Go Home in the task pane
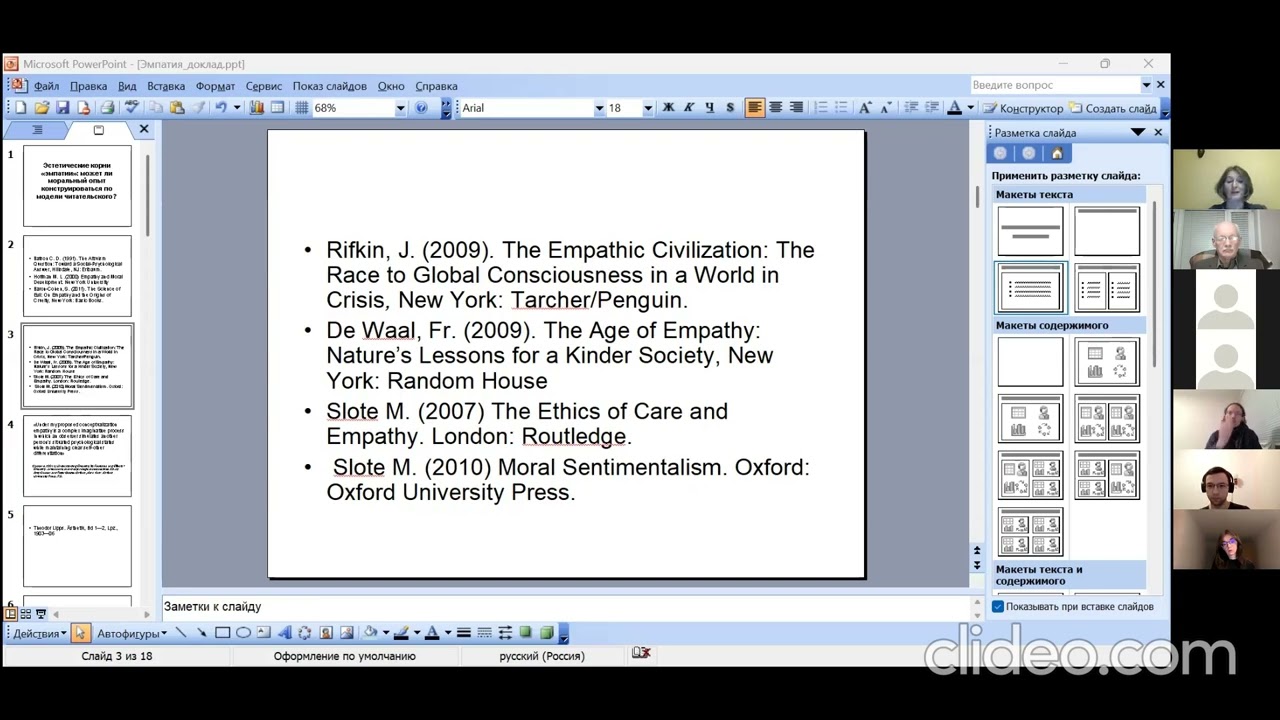 1057,153
